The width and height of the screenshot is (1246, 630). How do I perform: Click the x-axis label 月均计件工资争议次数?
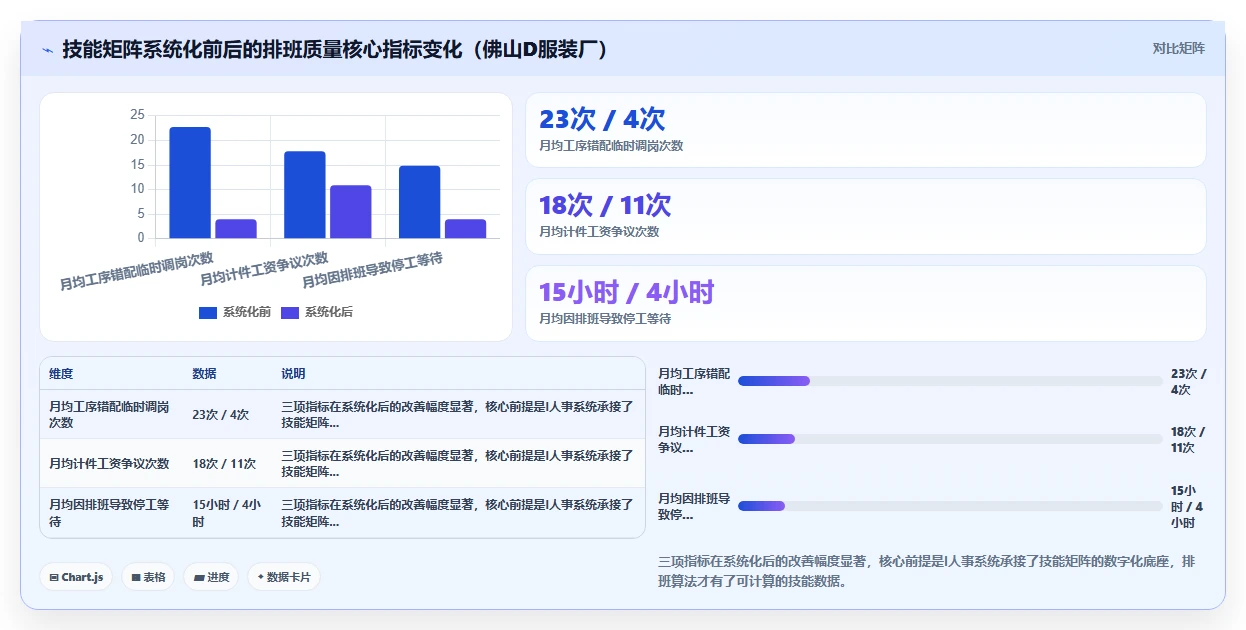click(264, 268)
